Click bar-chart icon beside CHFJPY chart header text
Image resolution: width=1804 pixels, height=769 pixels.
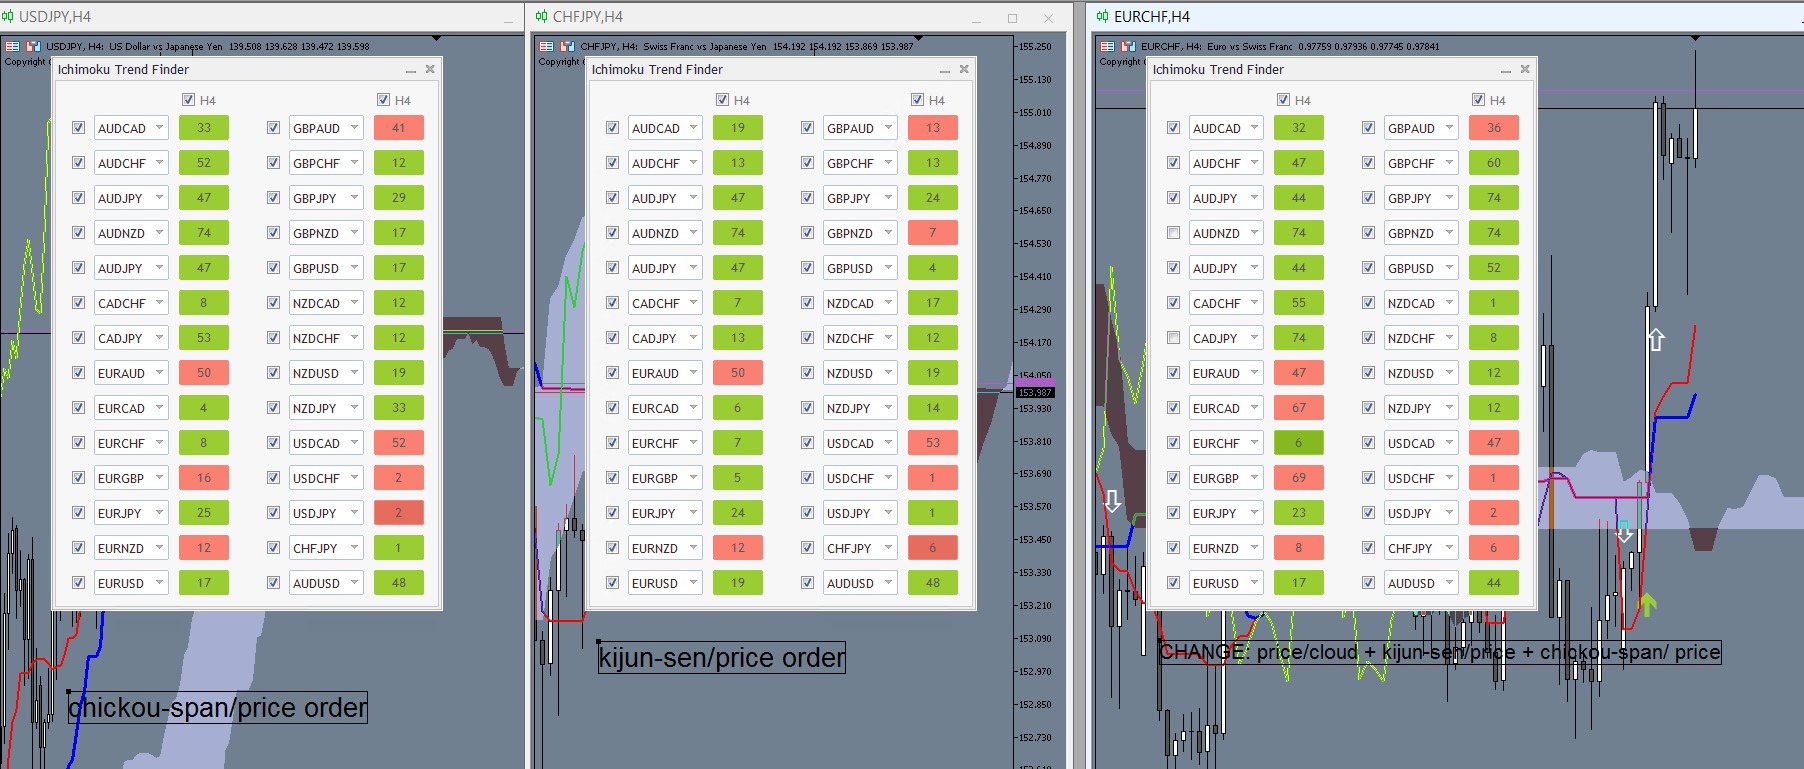click(567, 46)
